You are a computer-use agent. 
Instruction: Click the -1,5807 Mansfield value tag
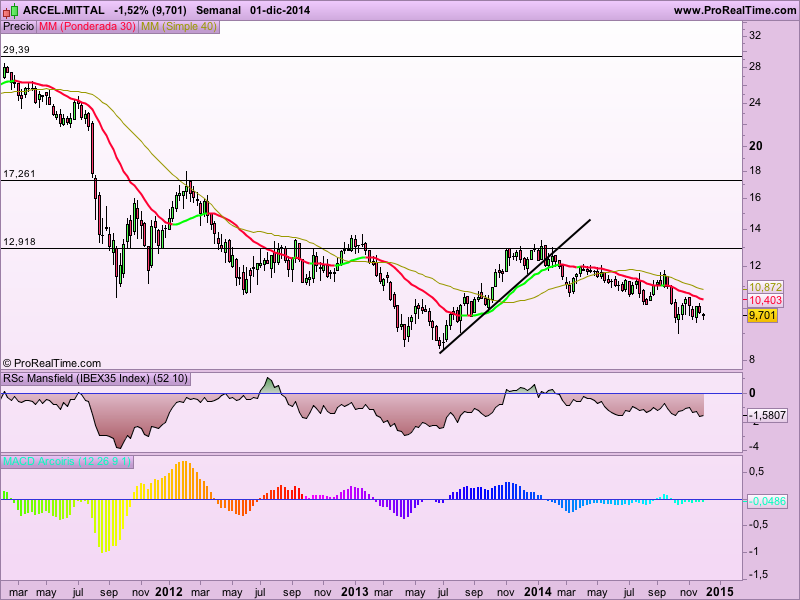(x=767, y=415)
